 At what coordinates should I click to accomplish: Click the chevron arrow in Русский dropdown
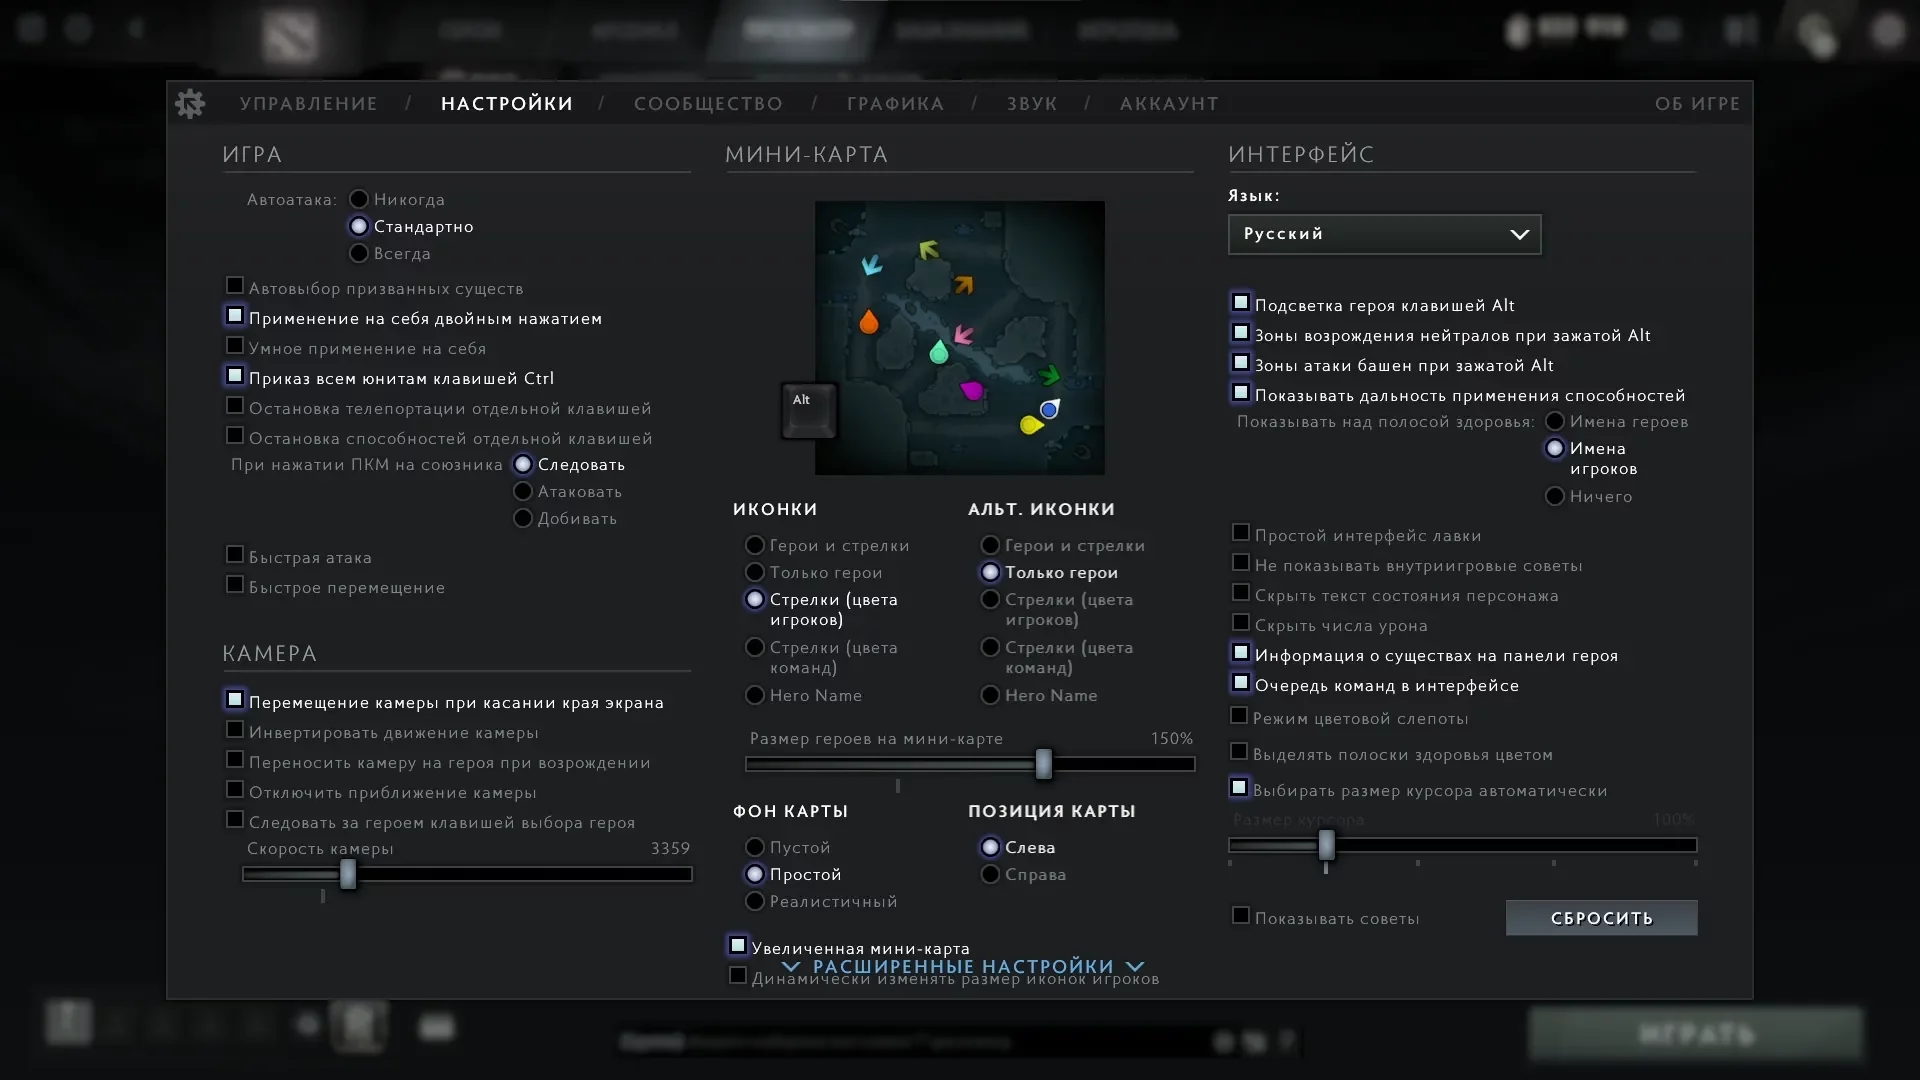[x=1519, y=234]
